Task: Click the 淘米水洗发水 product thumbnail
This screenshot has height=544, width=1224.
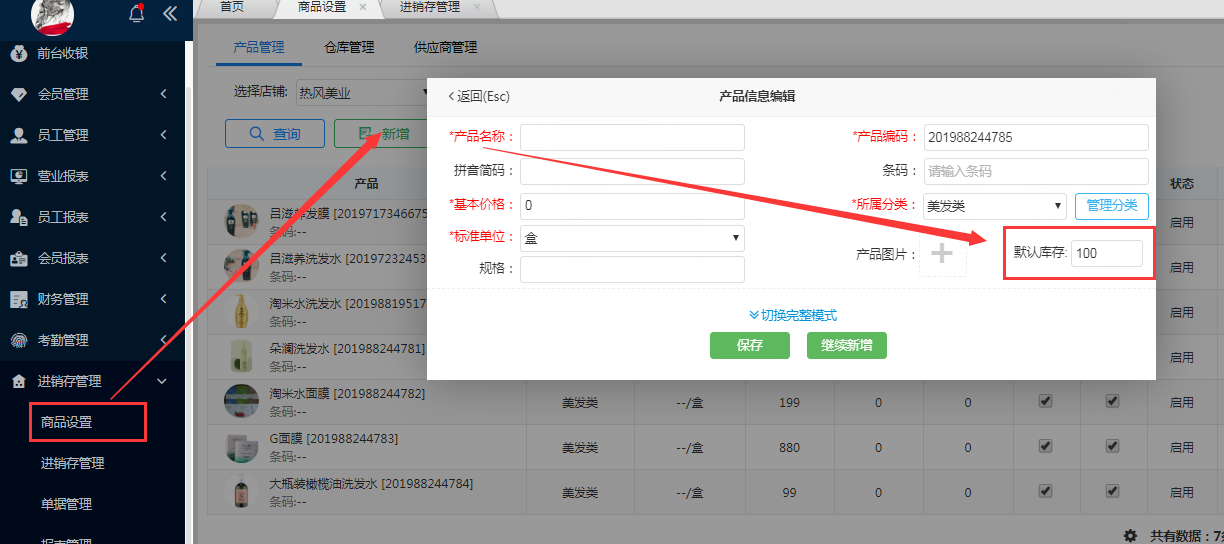Action: click(241, 311)
